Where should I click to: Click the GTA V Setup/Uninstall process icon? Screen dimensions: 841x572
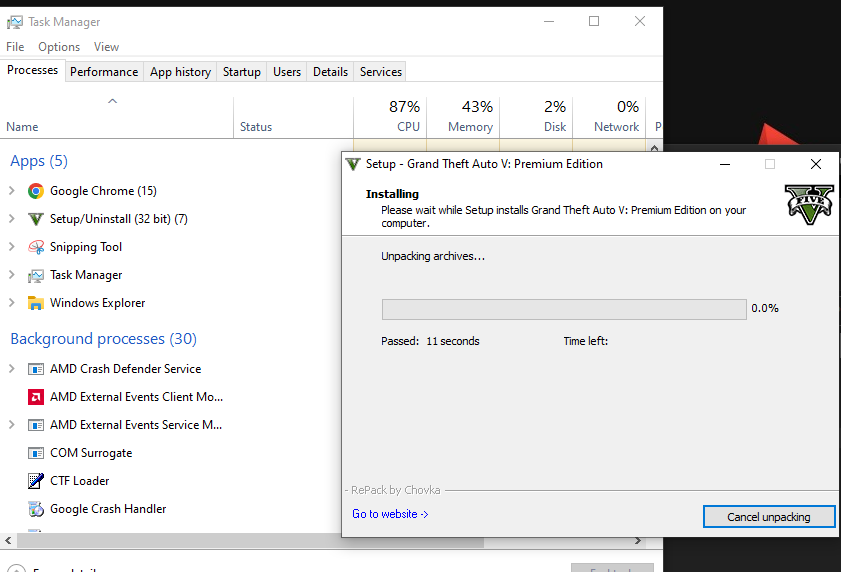point(36,219)
